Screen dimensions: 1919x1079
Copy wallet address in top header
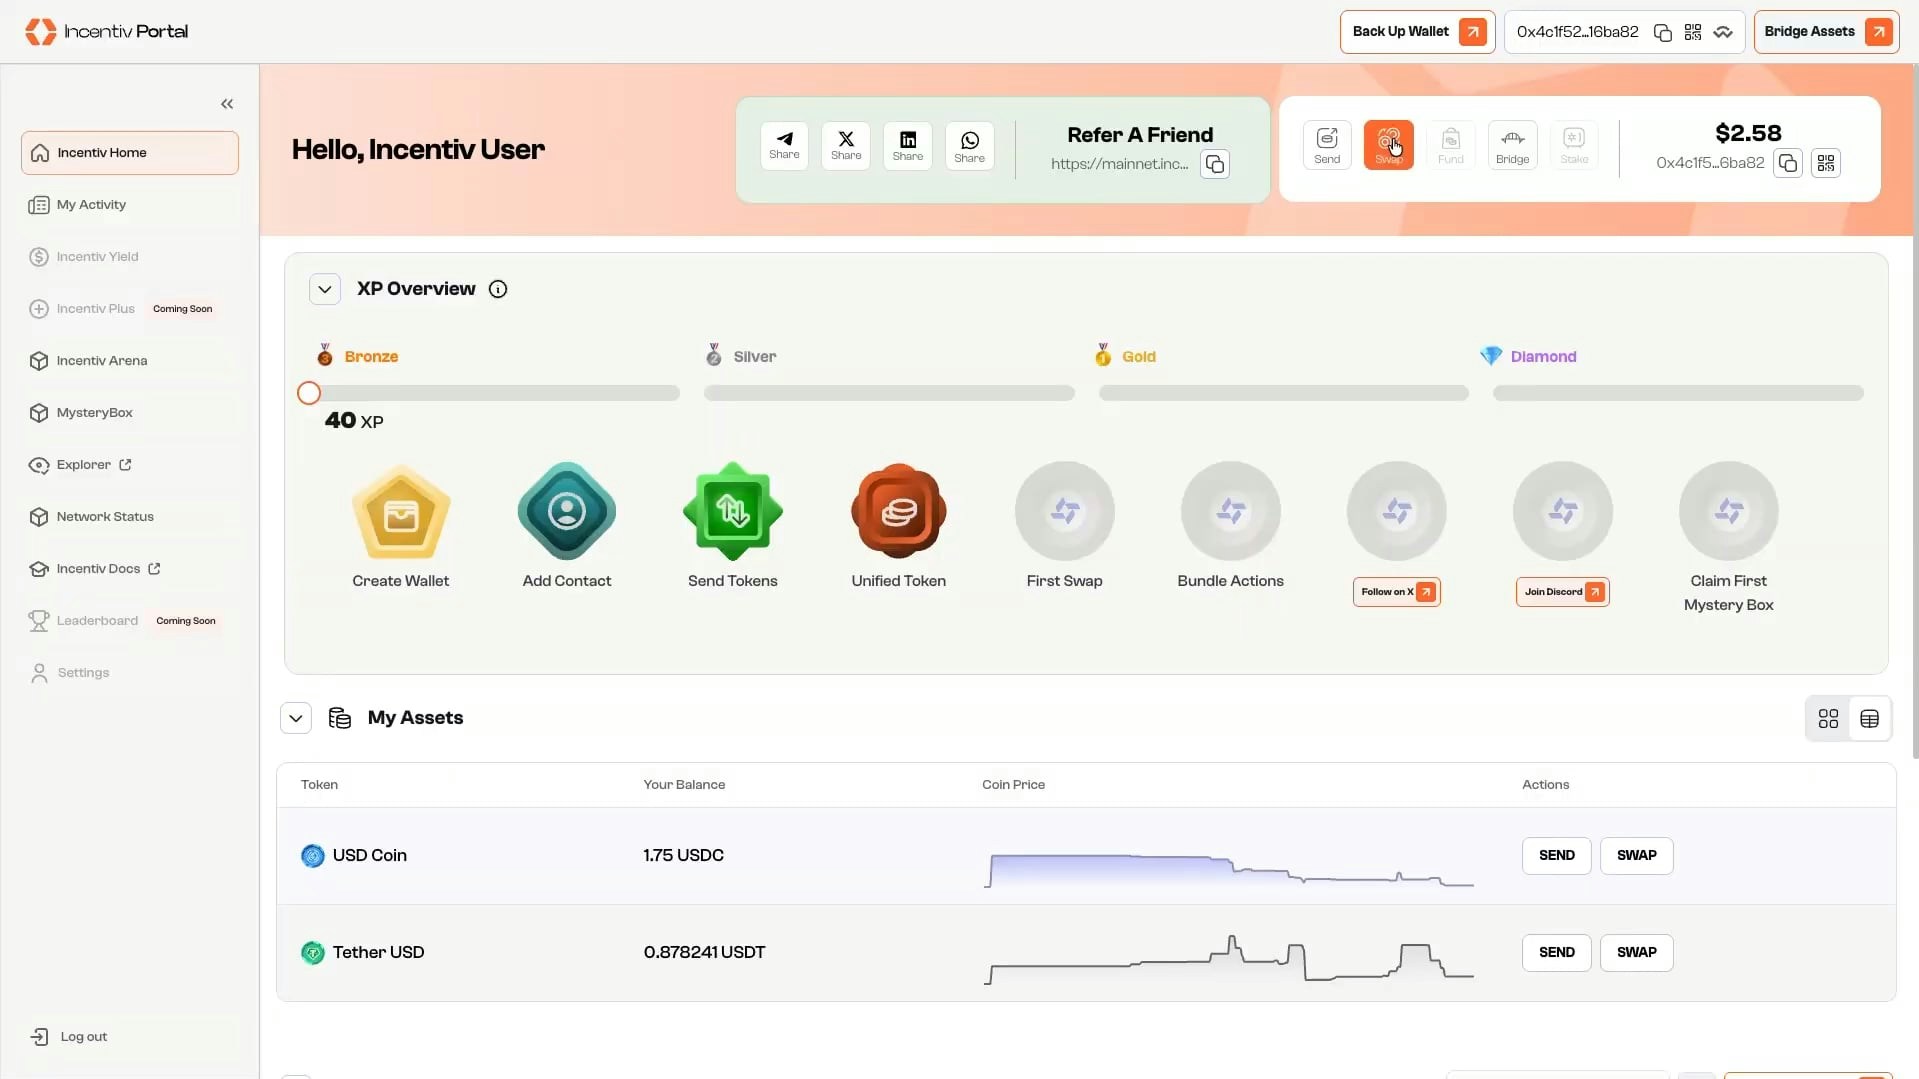[x=1662, y=32]
